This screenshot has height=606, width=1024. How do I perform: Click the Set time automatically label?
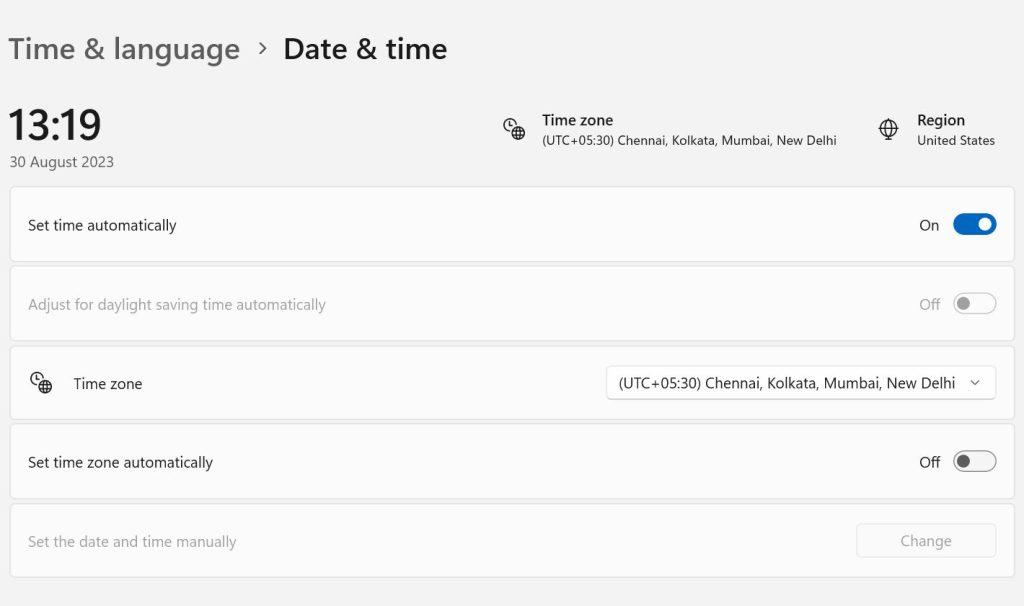click(x=102, y=226)
